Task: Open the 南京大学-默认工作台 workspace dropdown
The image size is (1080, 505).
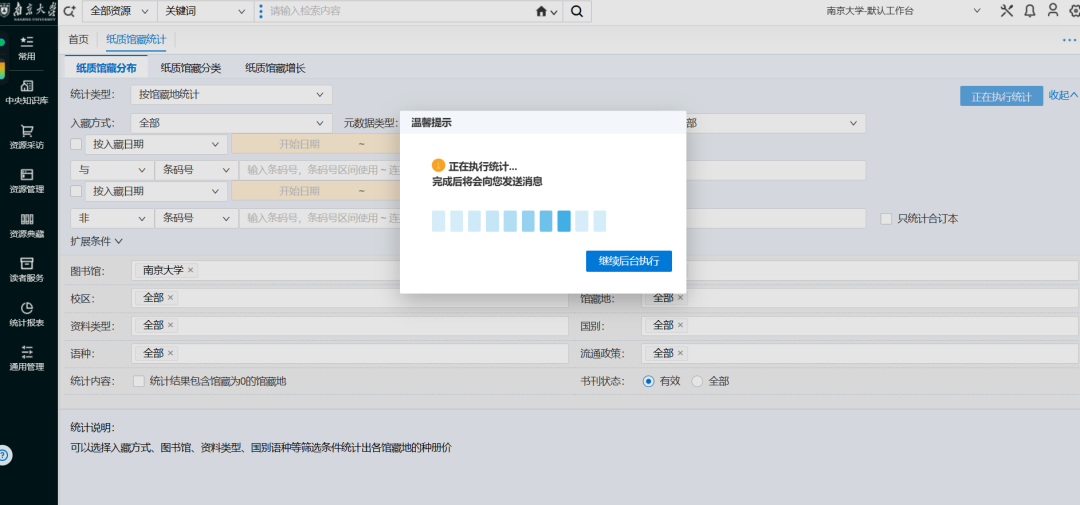Action: pos(904,11)
